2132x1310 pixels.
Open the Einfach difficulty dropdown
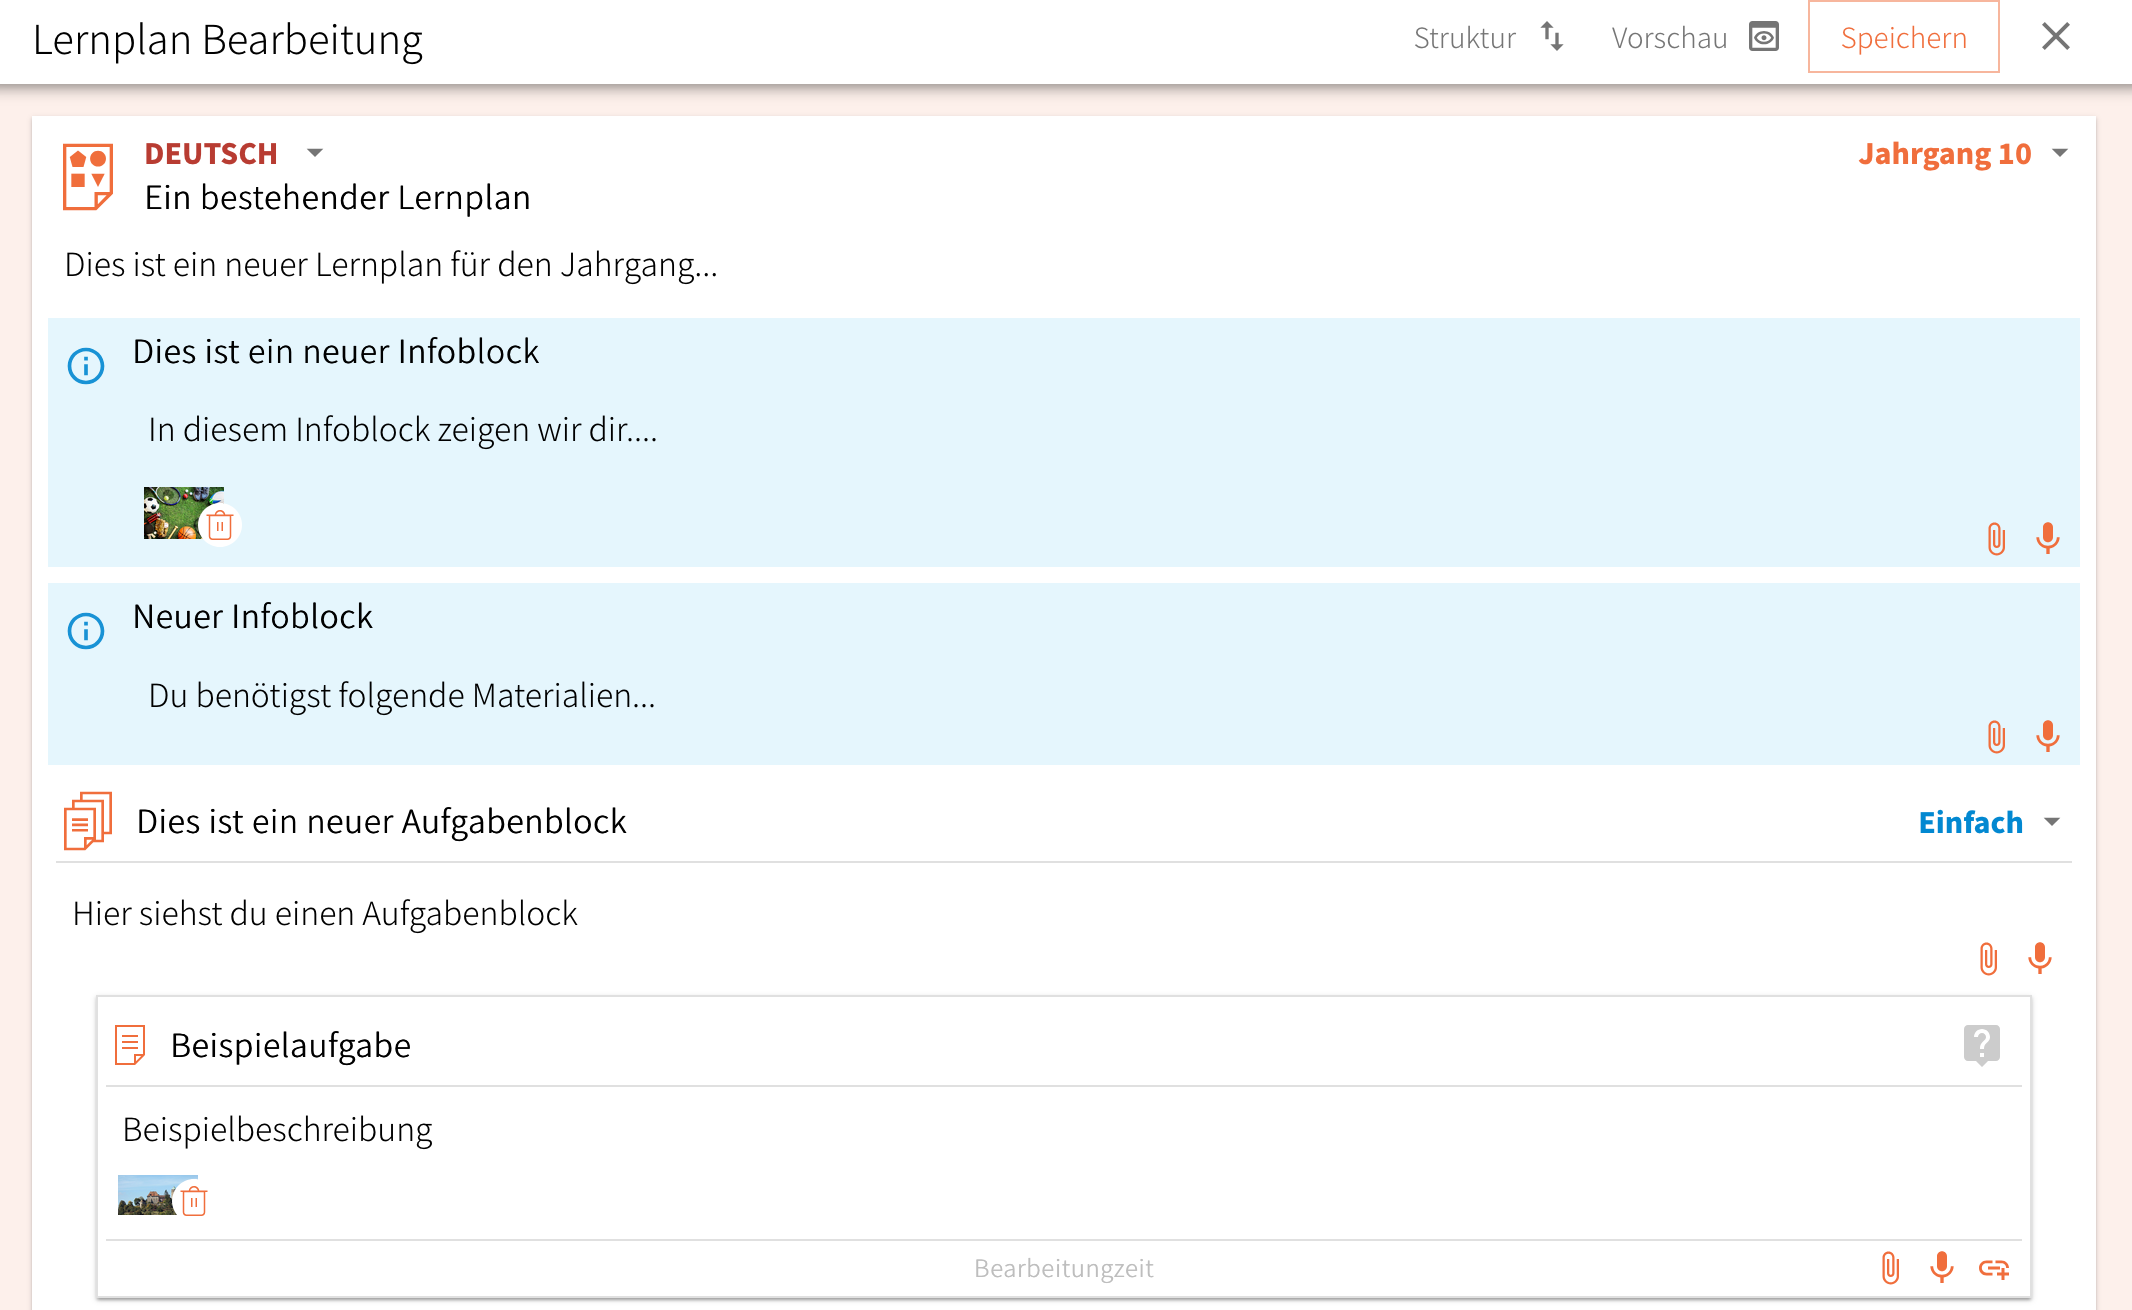click(x=2052, y=822)
